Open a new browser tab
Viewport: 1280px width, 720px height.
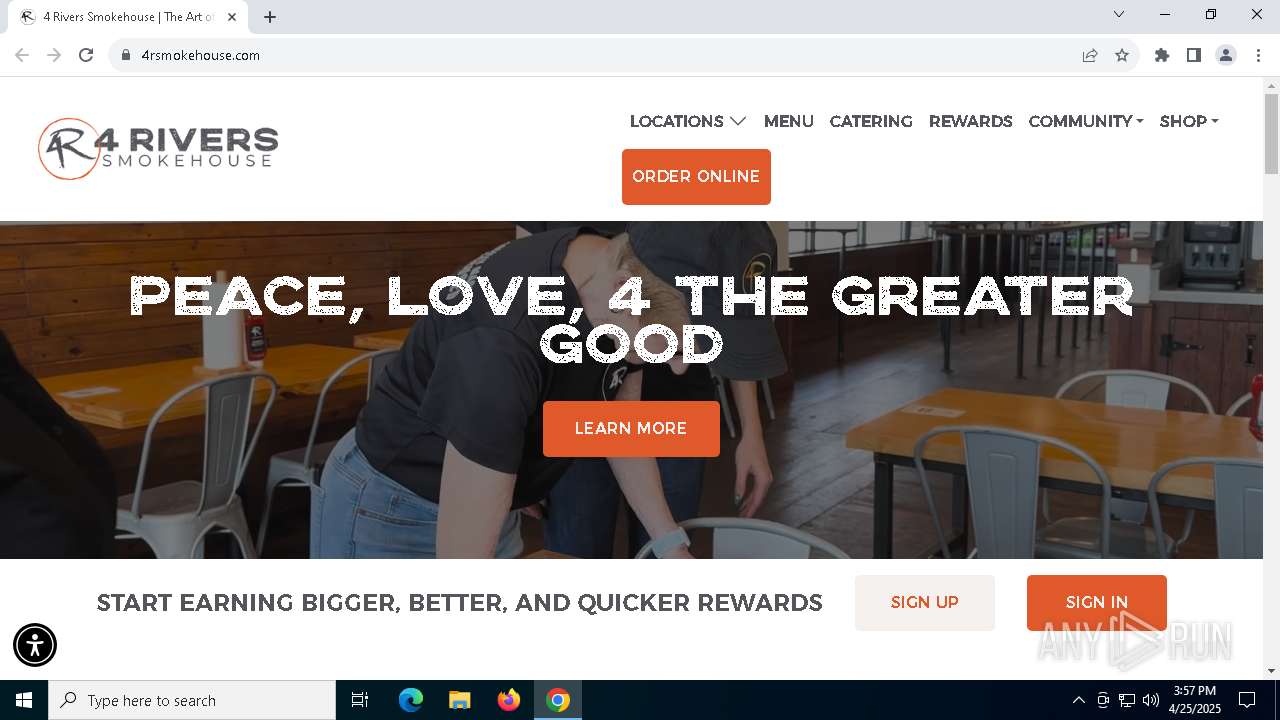pyautogui.click(x=270, y=16)
